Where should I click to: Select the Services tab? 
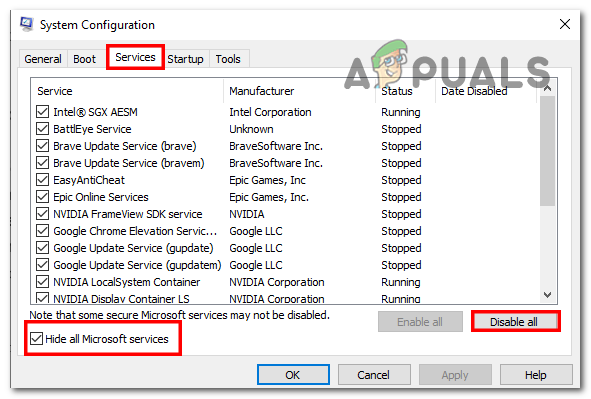[135, 57]
